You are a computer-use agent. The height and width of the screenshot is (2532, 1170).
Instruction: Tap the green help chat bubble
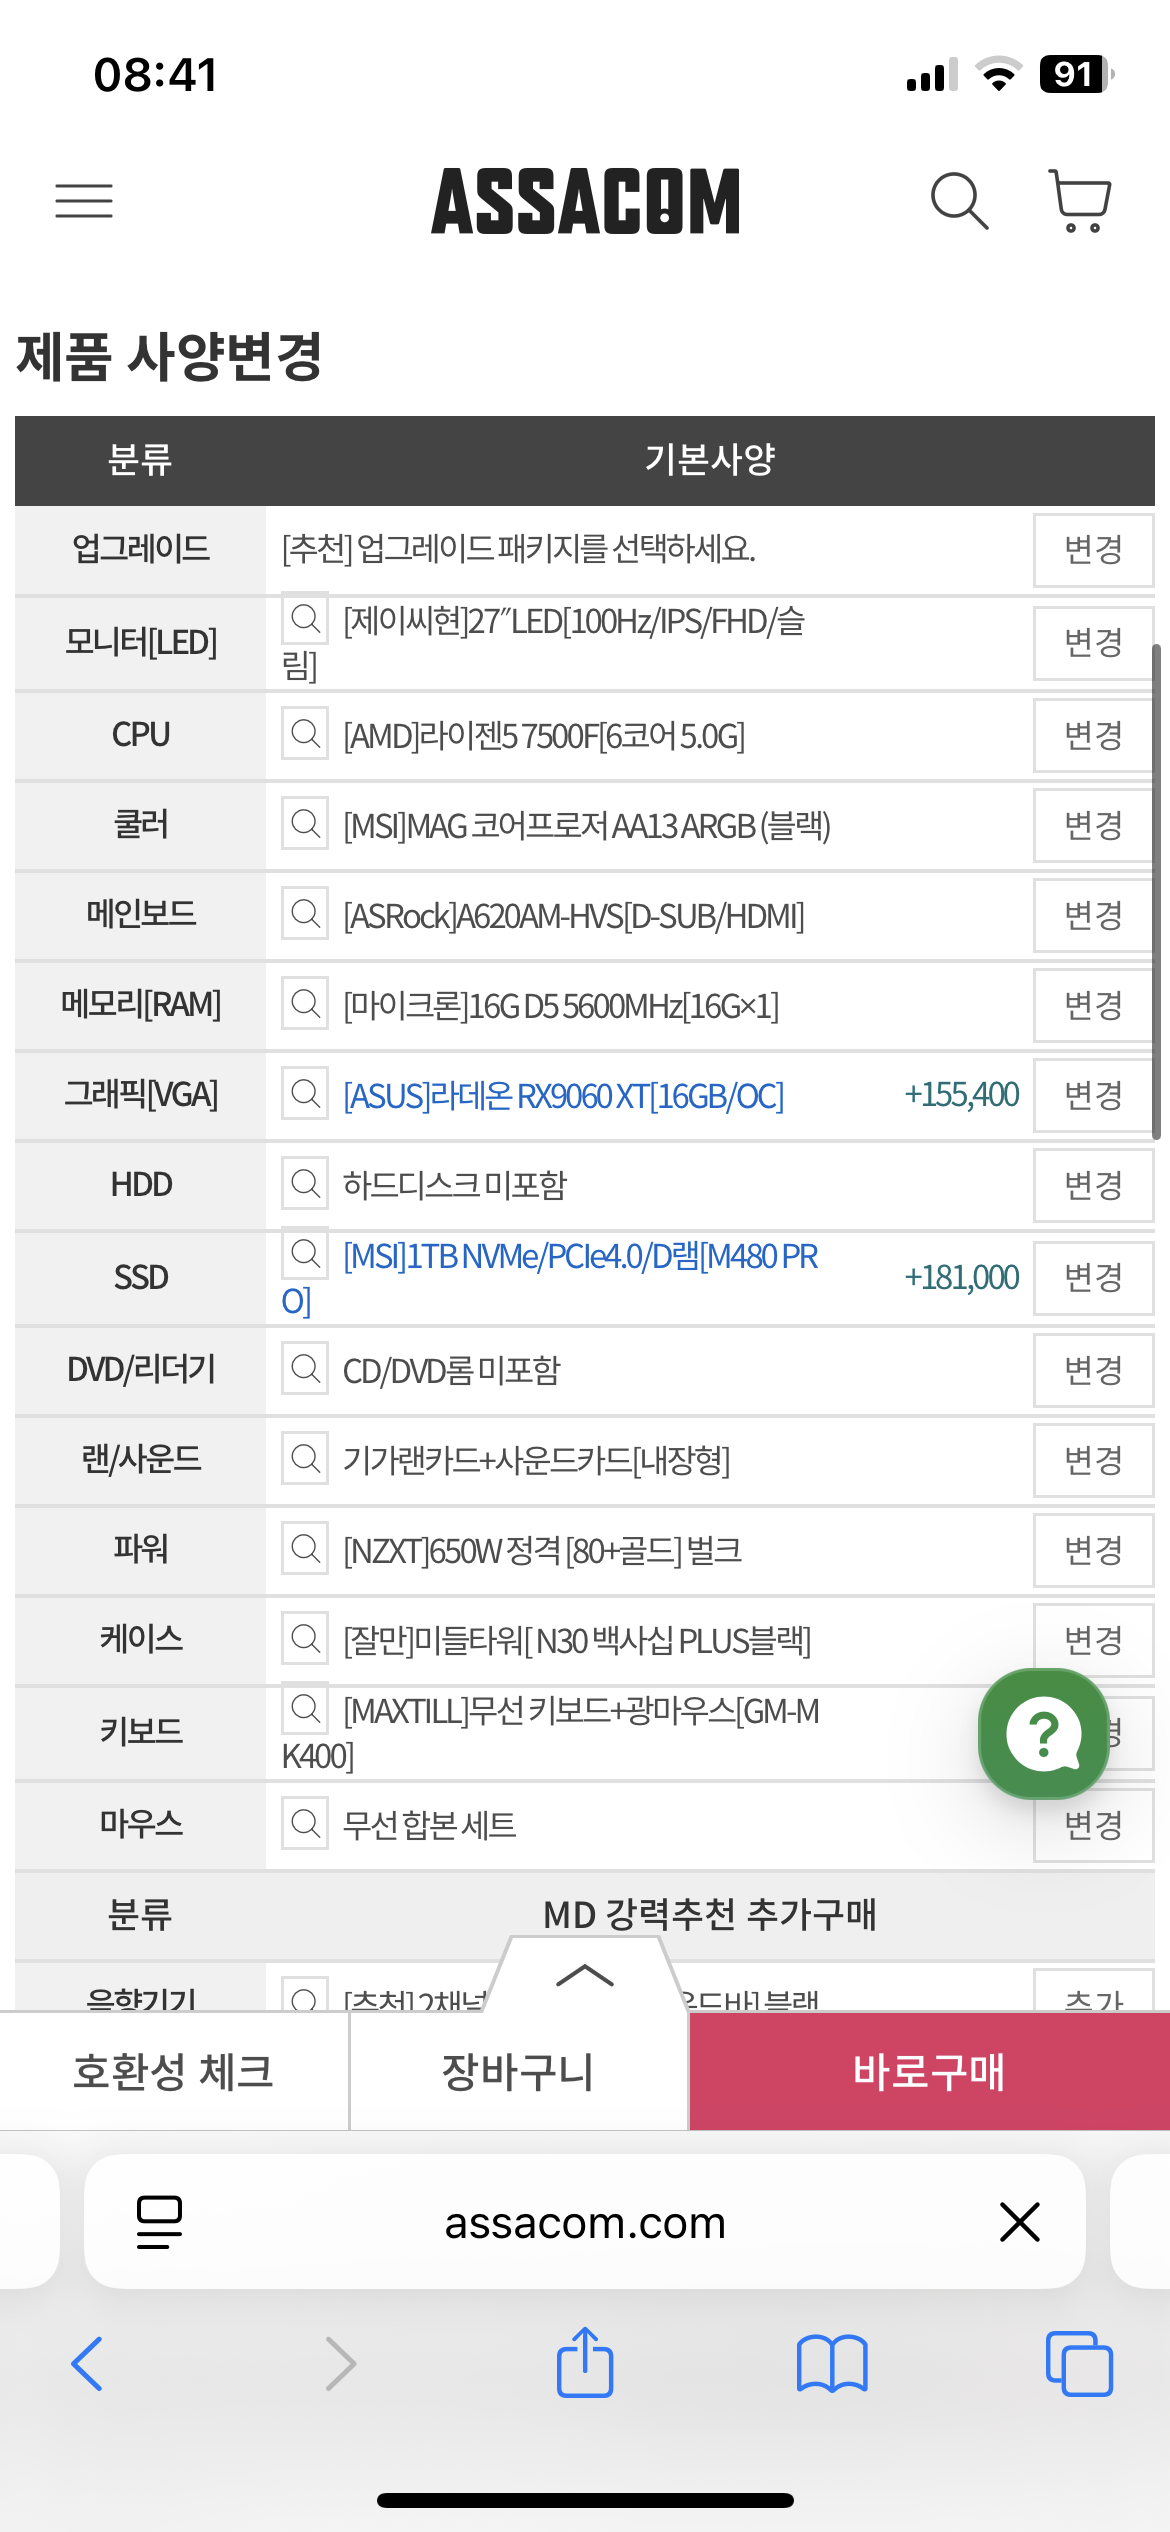pos(1044,1734)
